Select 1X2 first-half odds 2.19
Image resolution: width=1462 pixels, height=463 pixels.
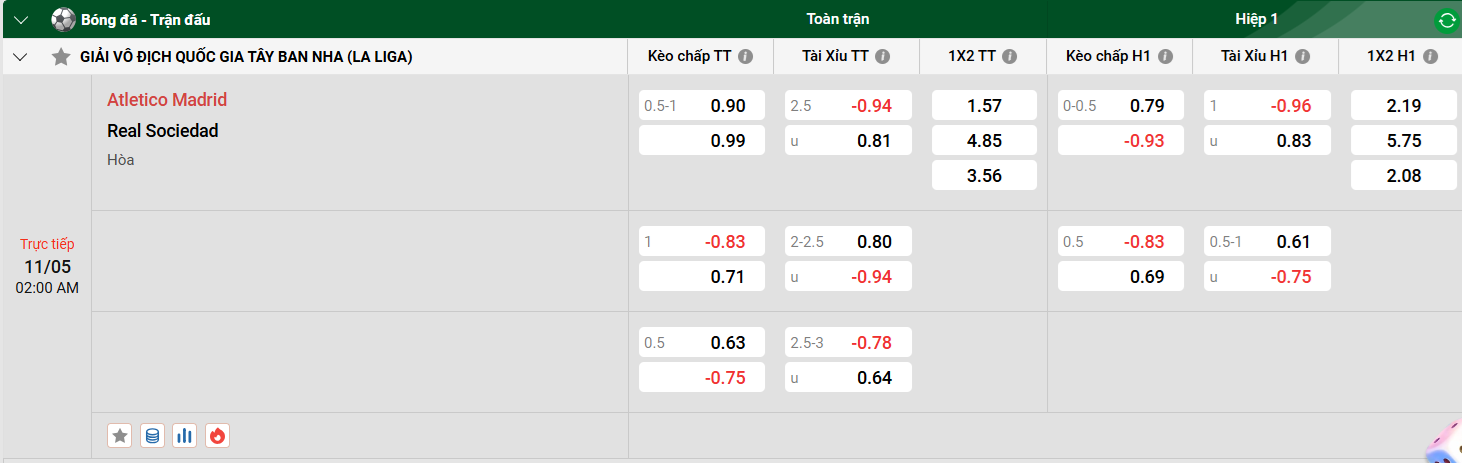point(1403,105)
